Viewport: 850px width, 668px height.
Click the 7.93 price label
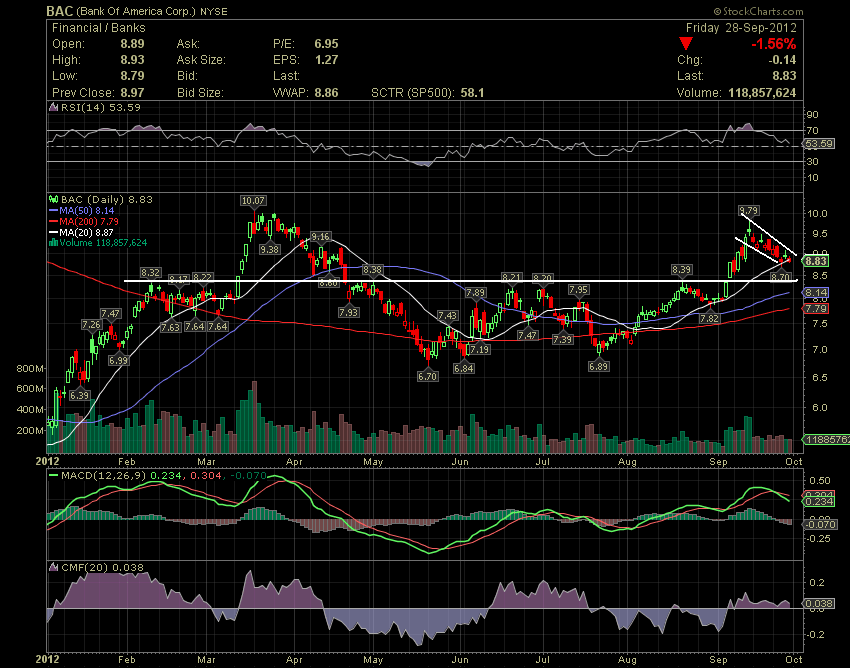point(348,312)
